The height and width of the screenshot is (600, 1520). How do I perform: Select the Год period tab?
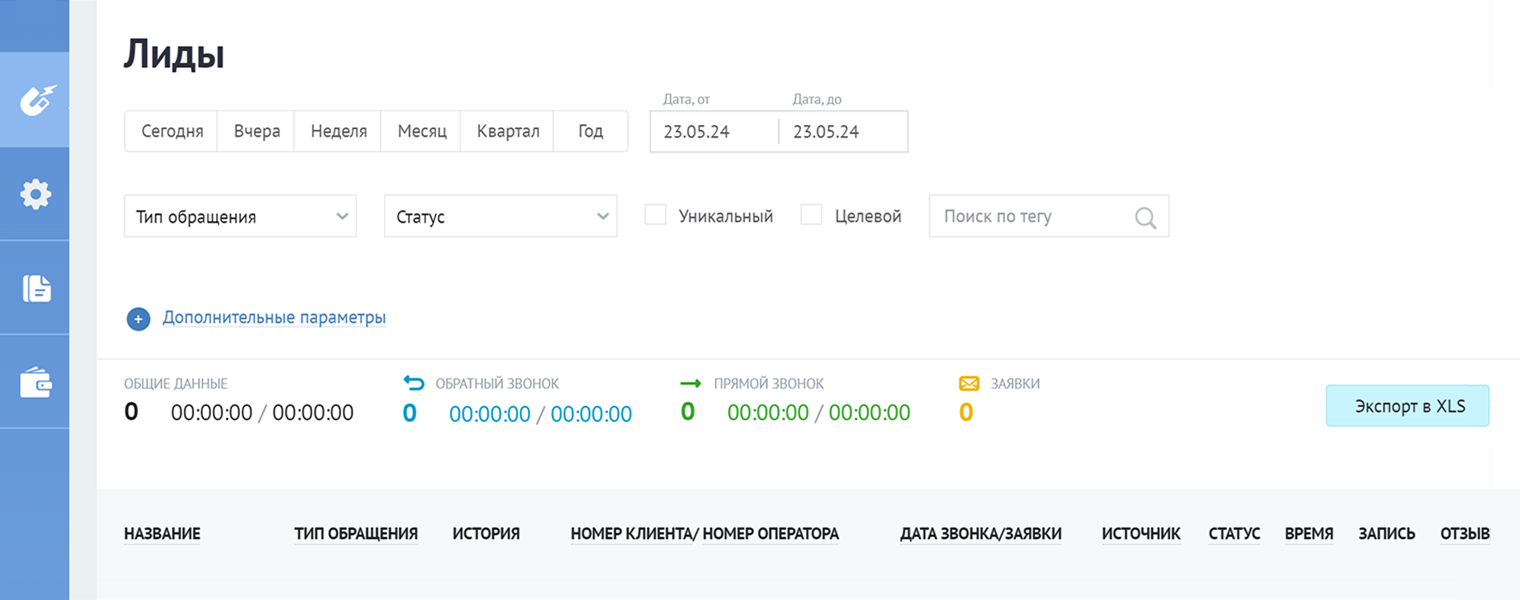[591, 131]
